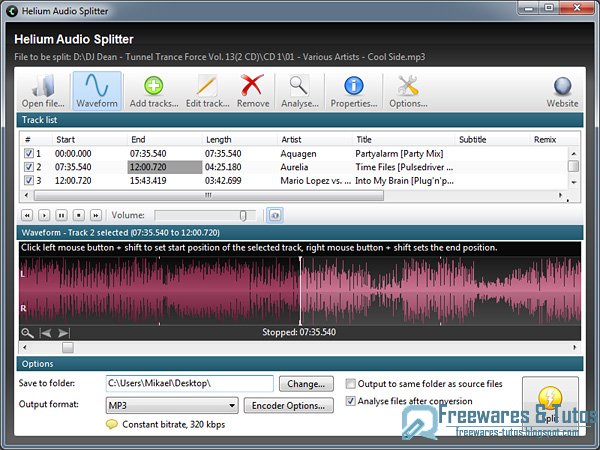Screen dimensions: 600x450
Task: Jump to previous track in playback controls
Action: pos(27,215)
